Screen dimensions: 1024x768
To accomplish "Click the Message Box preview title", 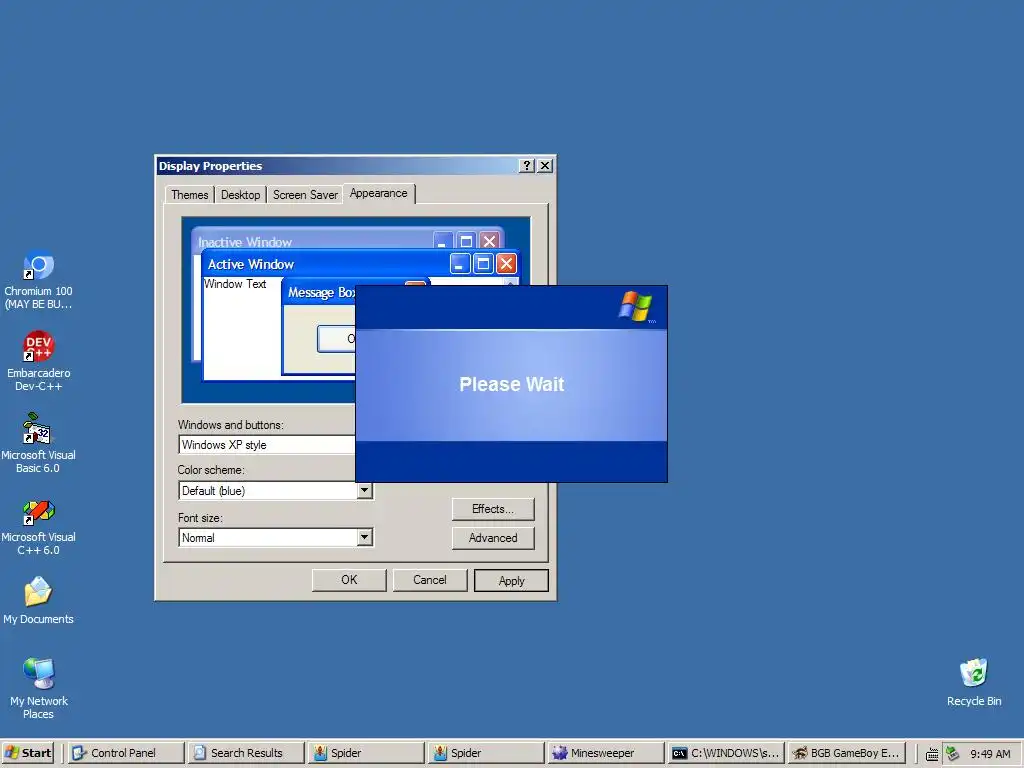I will click(321, 293).
